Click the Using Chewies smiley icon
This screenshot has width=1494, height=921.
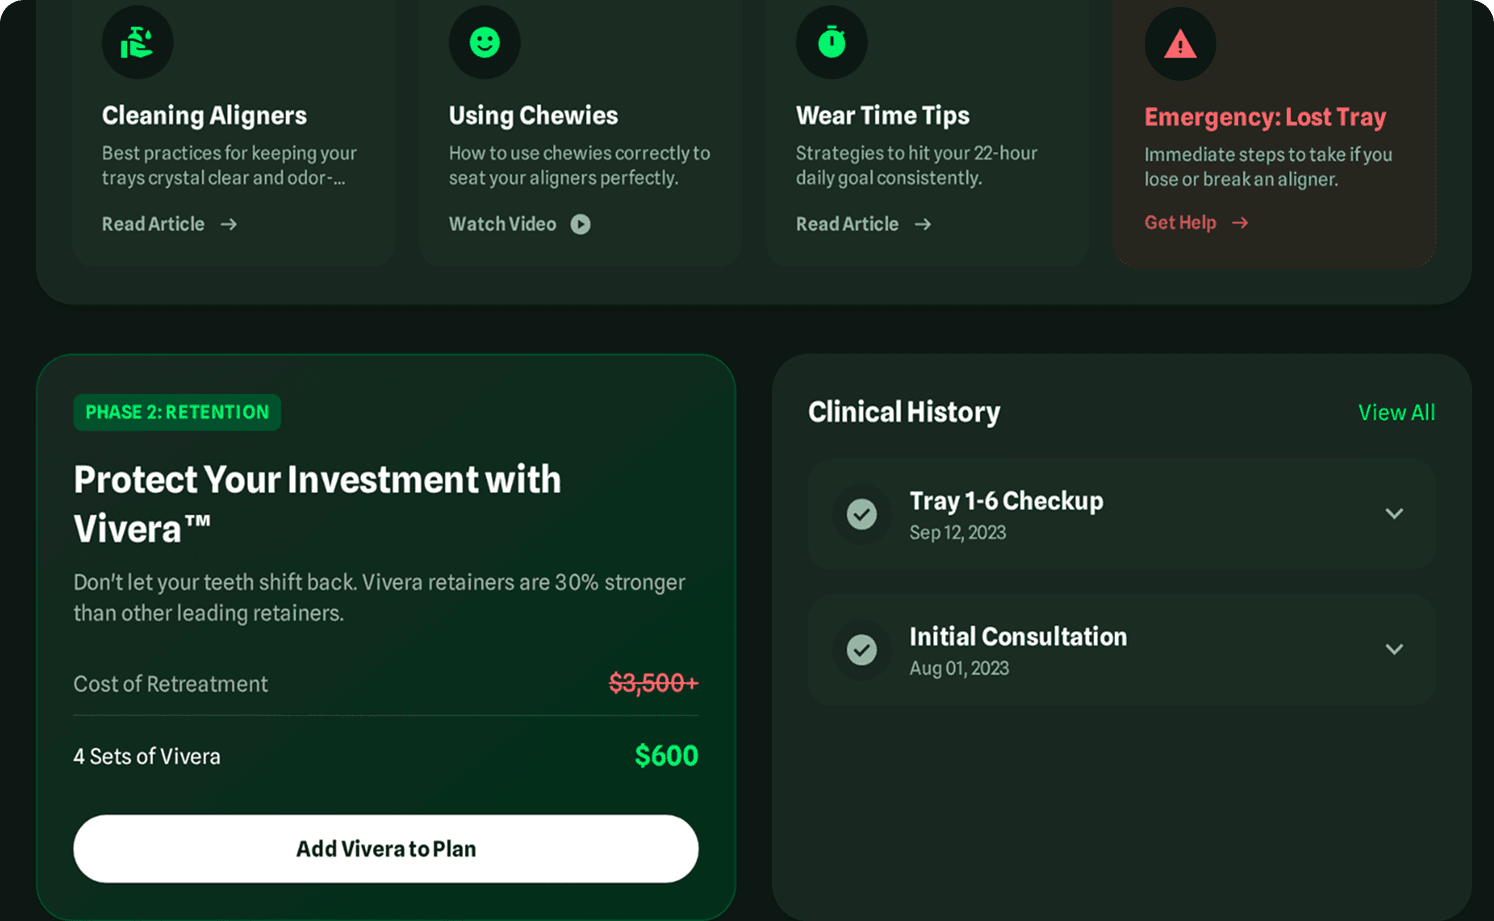(485, 43)
